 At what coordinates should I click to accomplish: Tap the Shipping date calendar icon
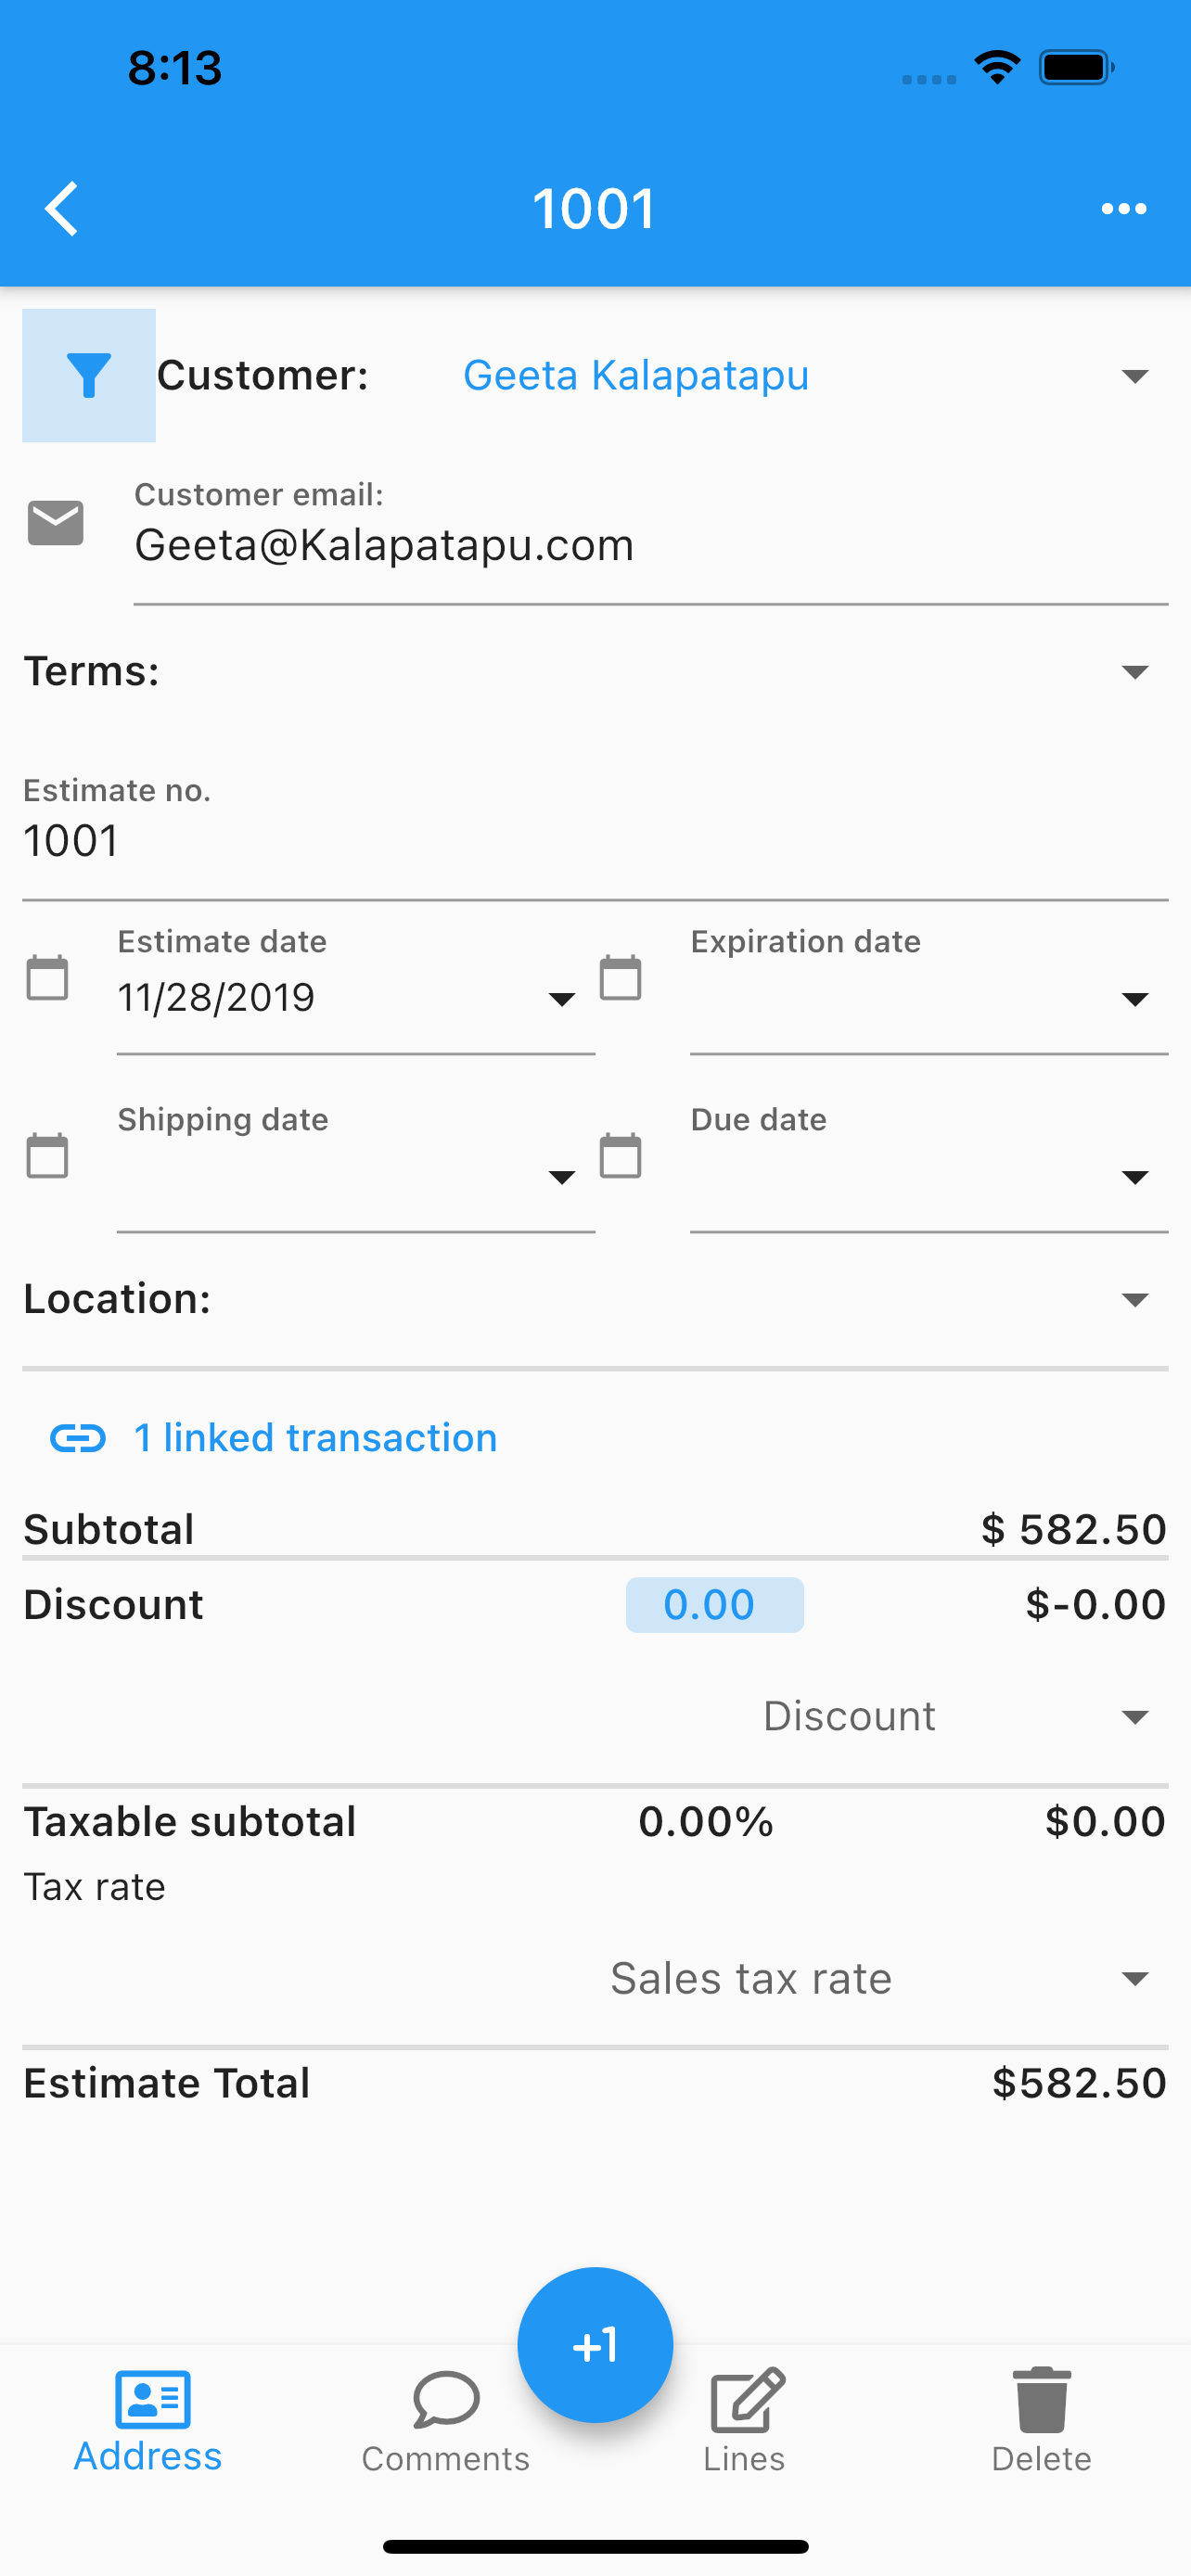(x=47, y=1155)
